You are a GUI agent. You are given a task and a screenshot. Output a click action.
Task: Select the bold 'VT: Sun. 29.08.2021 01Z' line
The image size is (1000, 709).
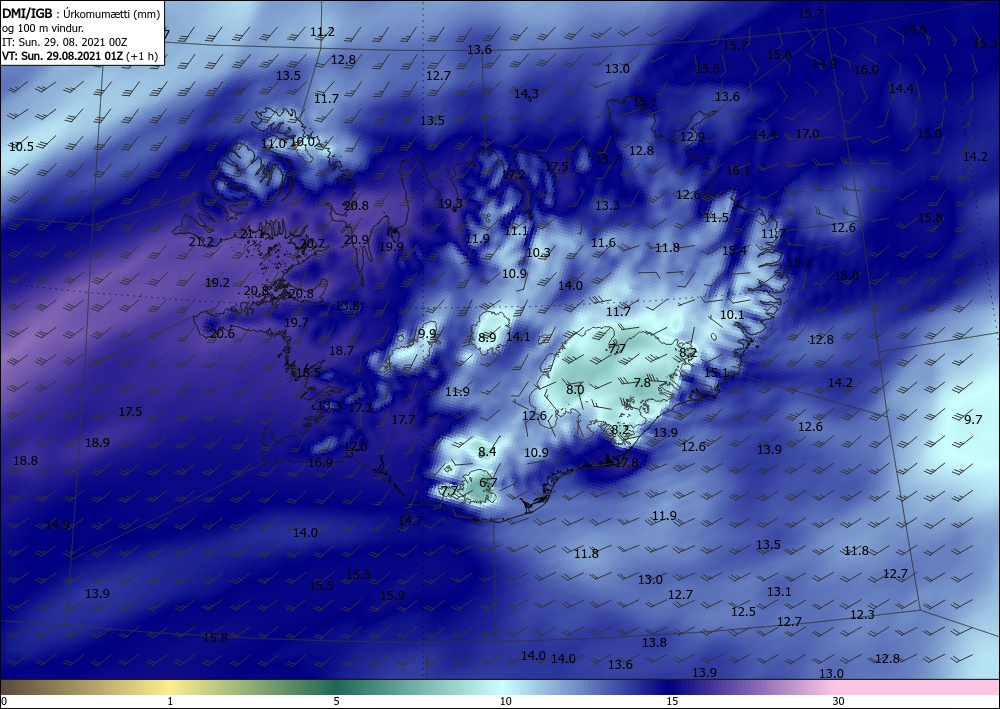(x=62, y=56)
